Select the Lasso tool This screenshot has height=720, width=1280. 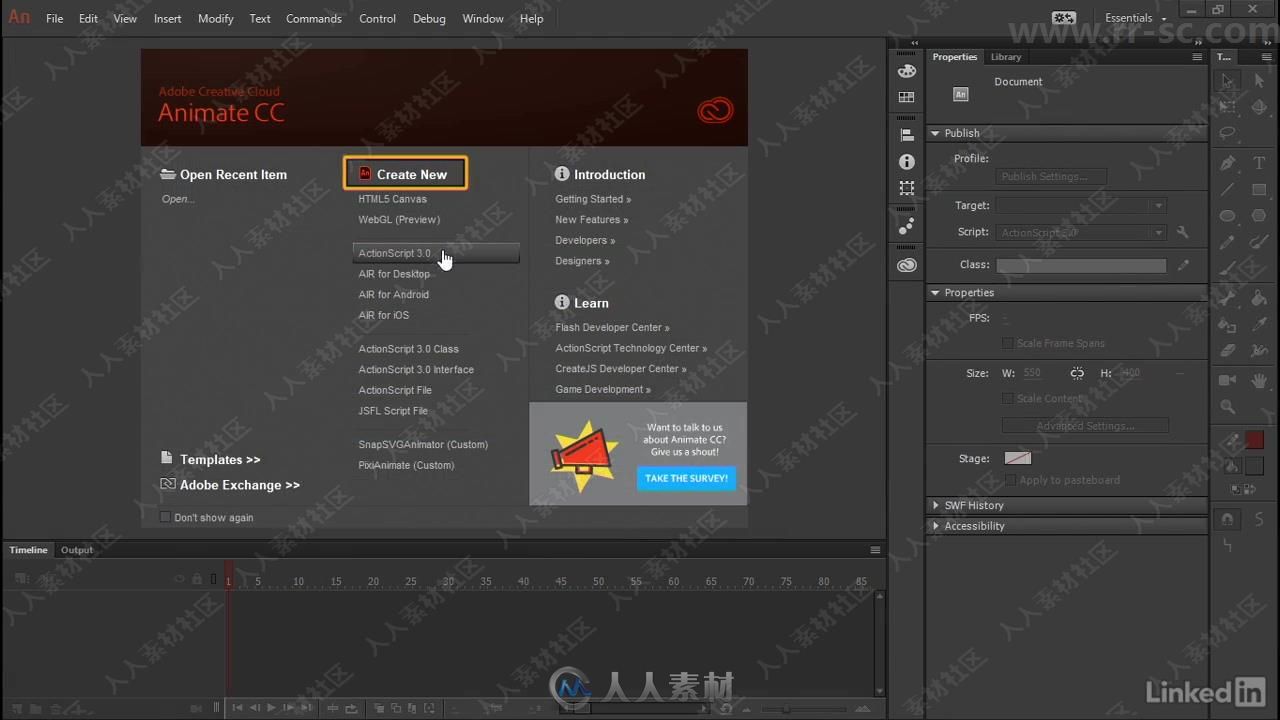tap(1228, 134)
